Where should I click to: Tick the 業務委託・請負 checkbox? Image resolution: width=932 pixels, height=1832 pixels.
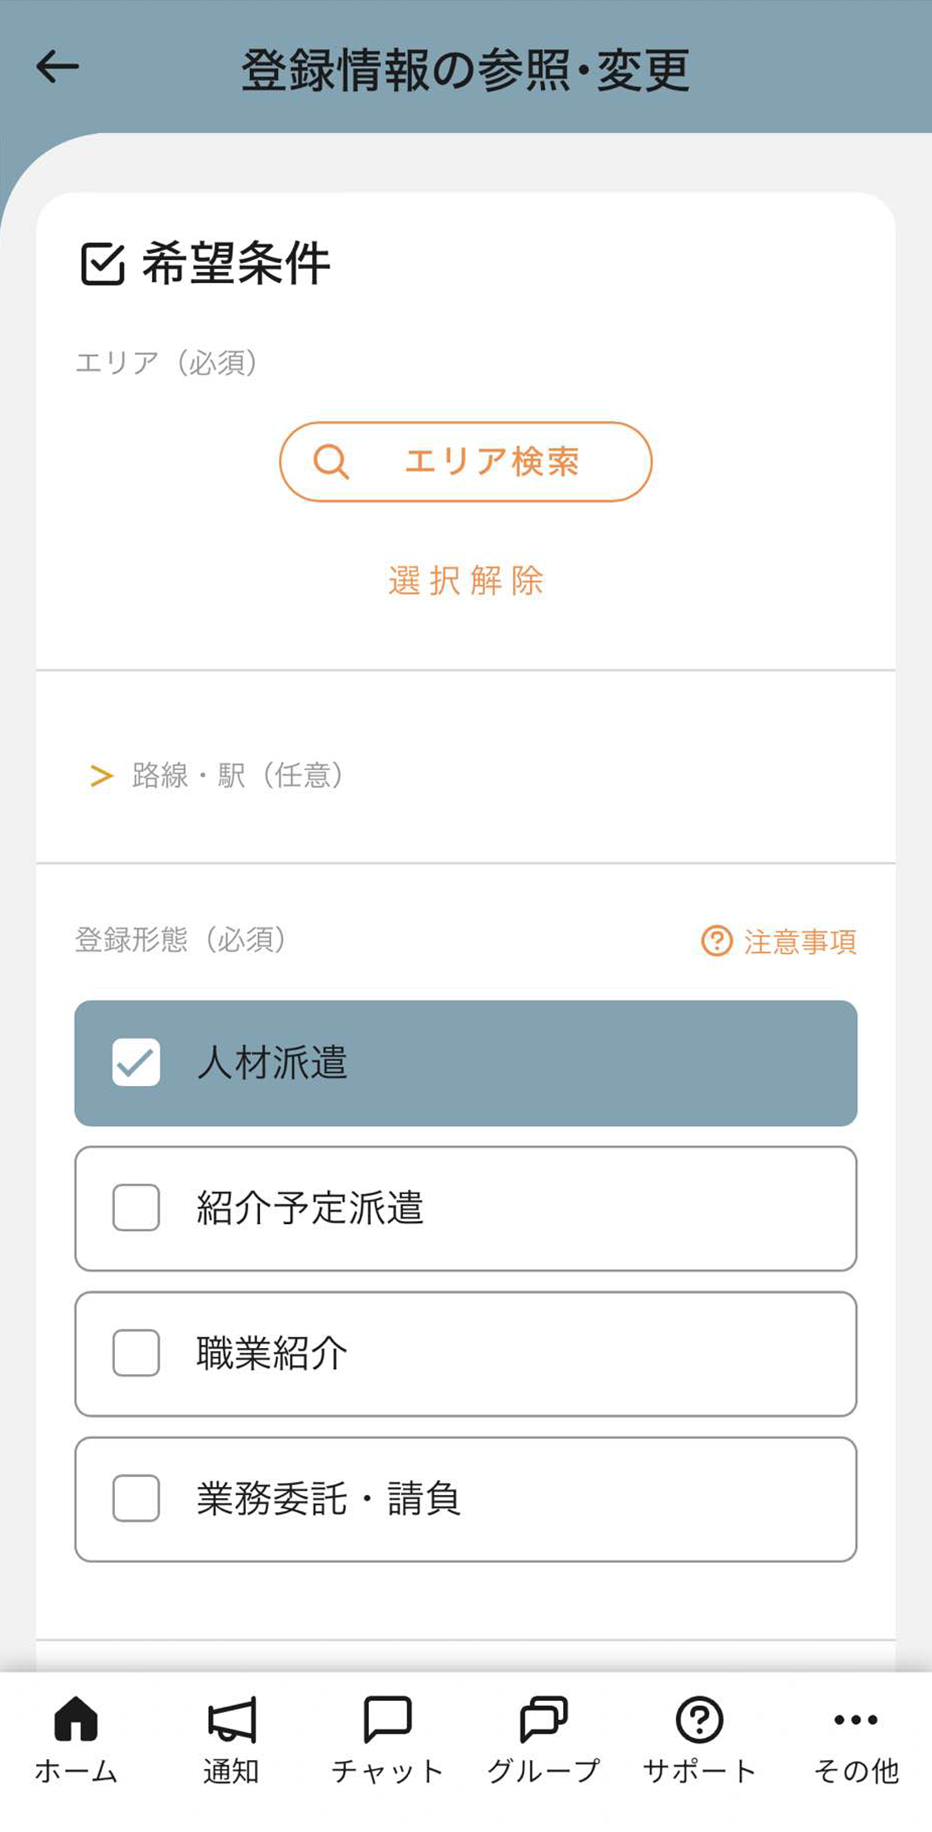pos(136,1498)
